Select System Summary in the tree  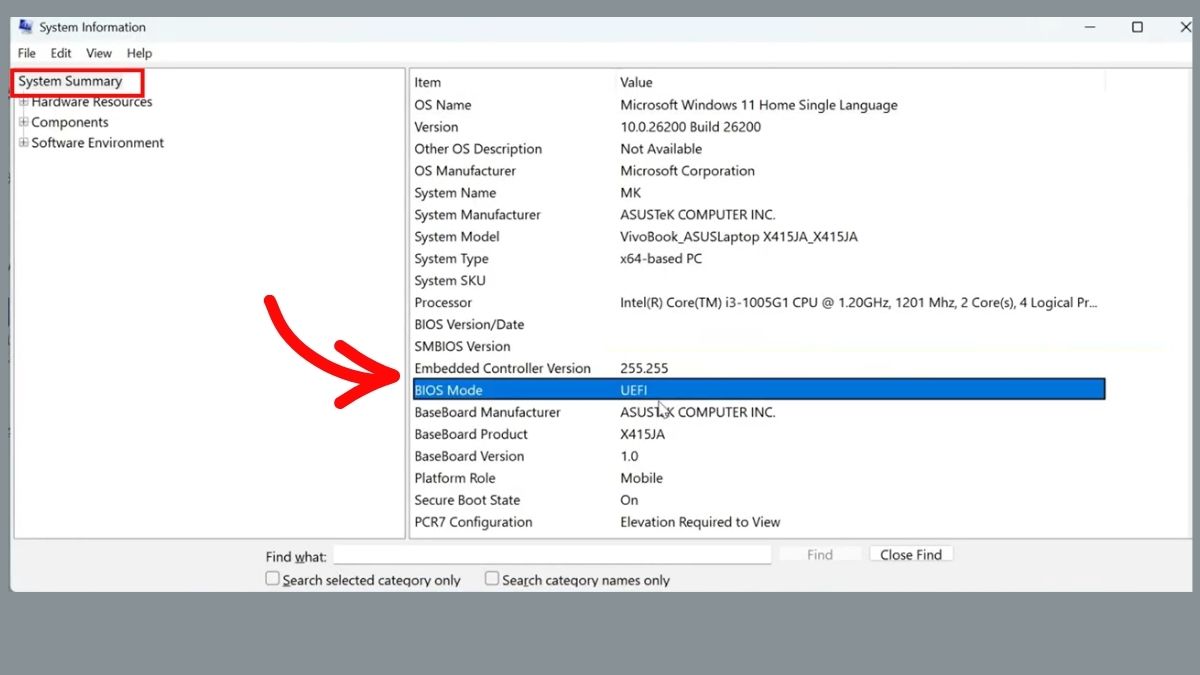coord(70,81)
